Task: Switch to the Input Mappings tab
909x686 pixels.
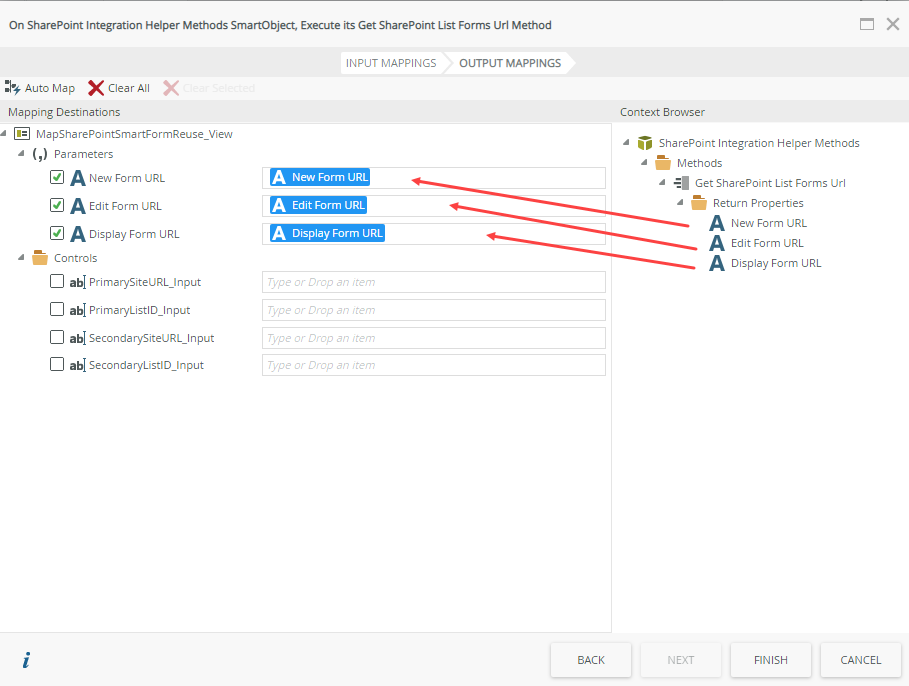Action: 391,63
